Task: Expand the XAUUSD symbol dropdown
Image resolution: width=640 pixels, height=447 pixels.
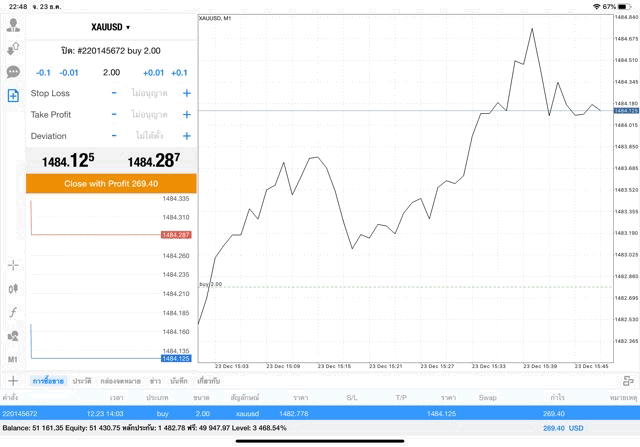Action: coord(110,27)
